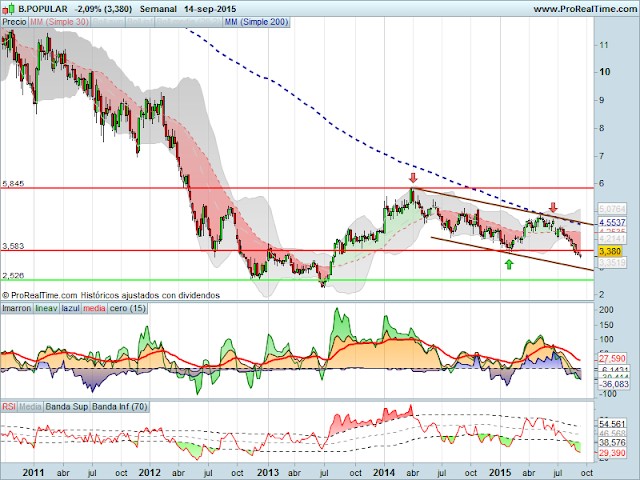Click the 2013 year label on time axis
This screenshot has width=640, height=480.
coord(268,473)
